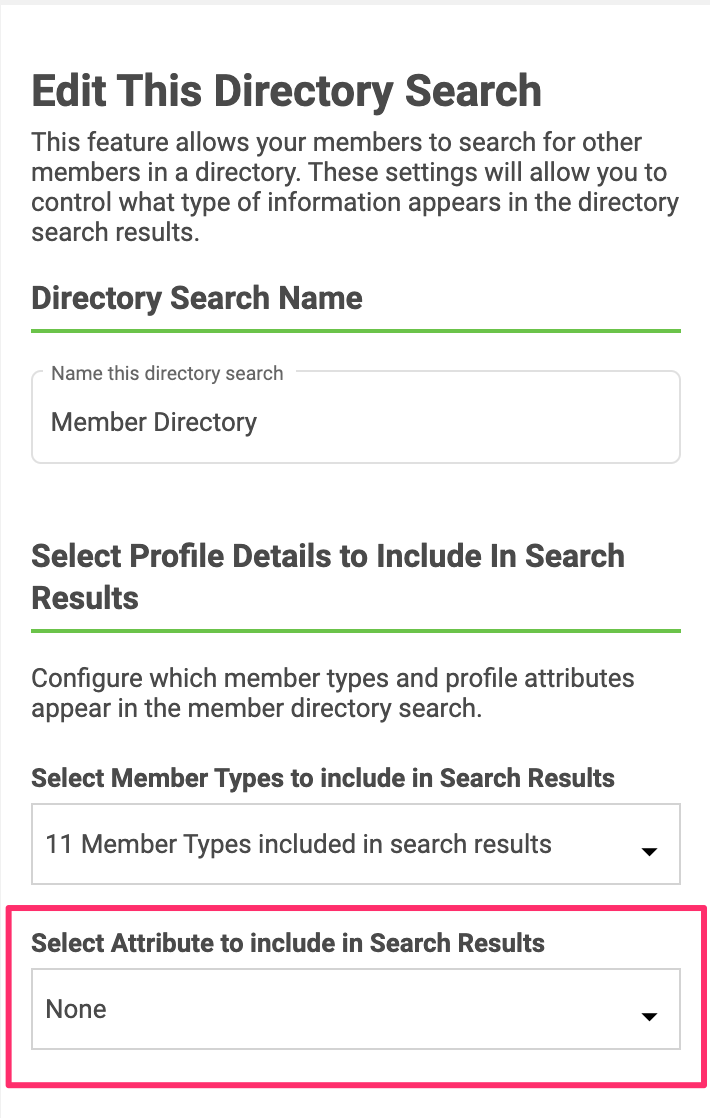710x1118 pixels.
Task: Click the Attribute dropdown arrow icon
Action: pos(649,1017)
